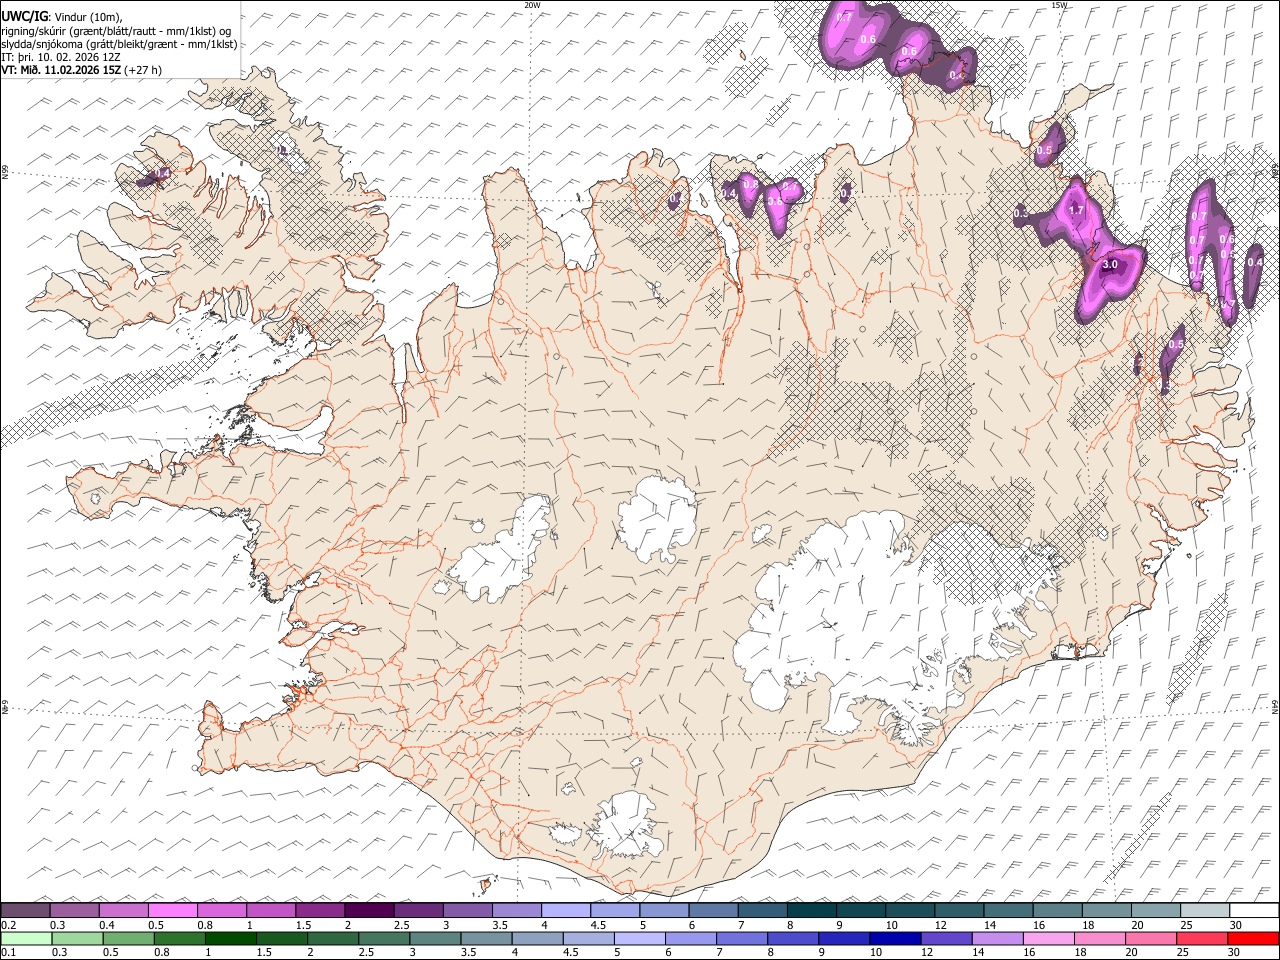1280x960 pixels.
Task: Click the '0.4' snowfall label in the Westfjords
Action: click(162, 173)
